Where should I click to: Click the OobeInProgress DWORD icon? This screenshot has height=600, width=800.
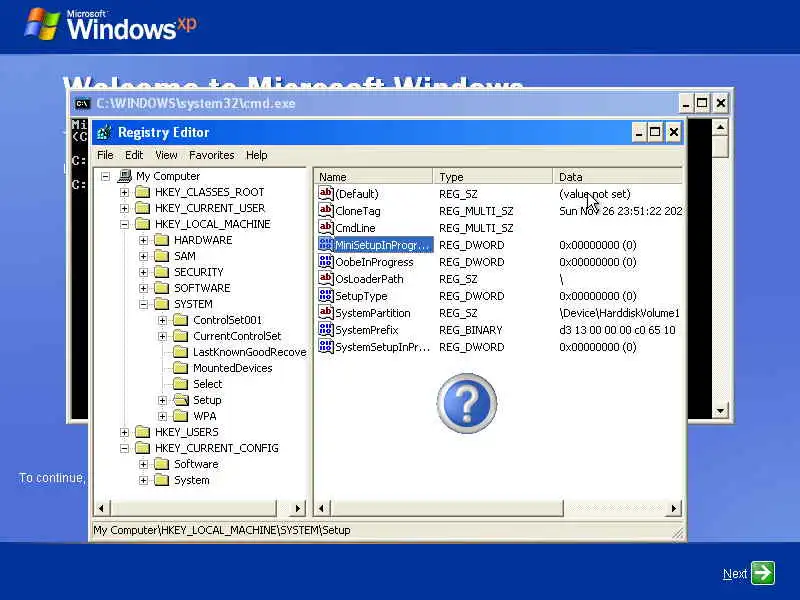[326, 261]
